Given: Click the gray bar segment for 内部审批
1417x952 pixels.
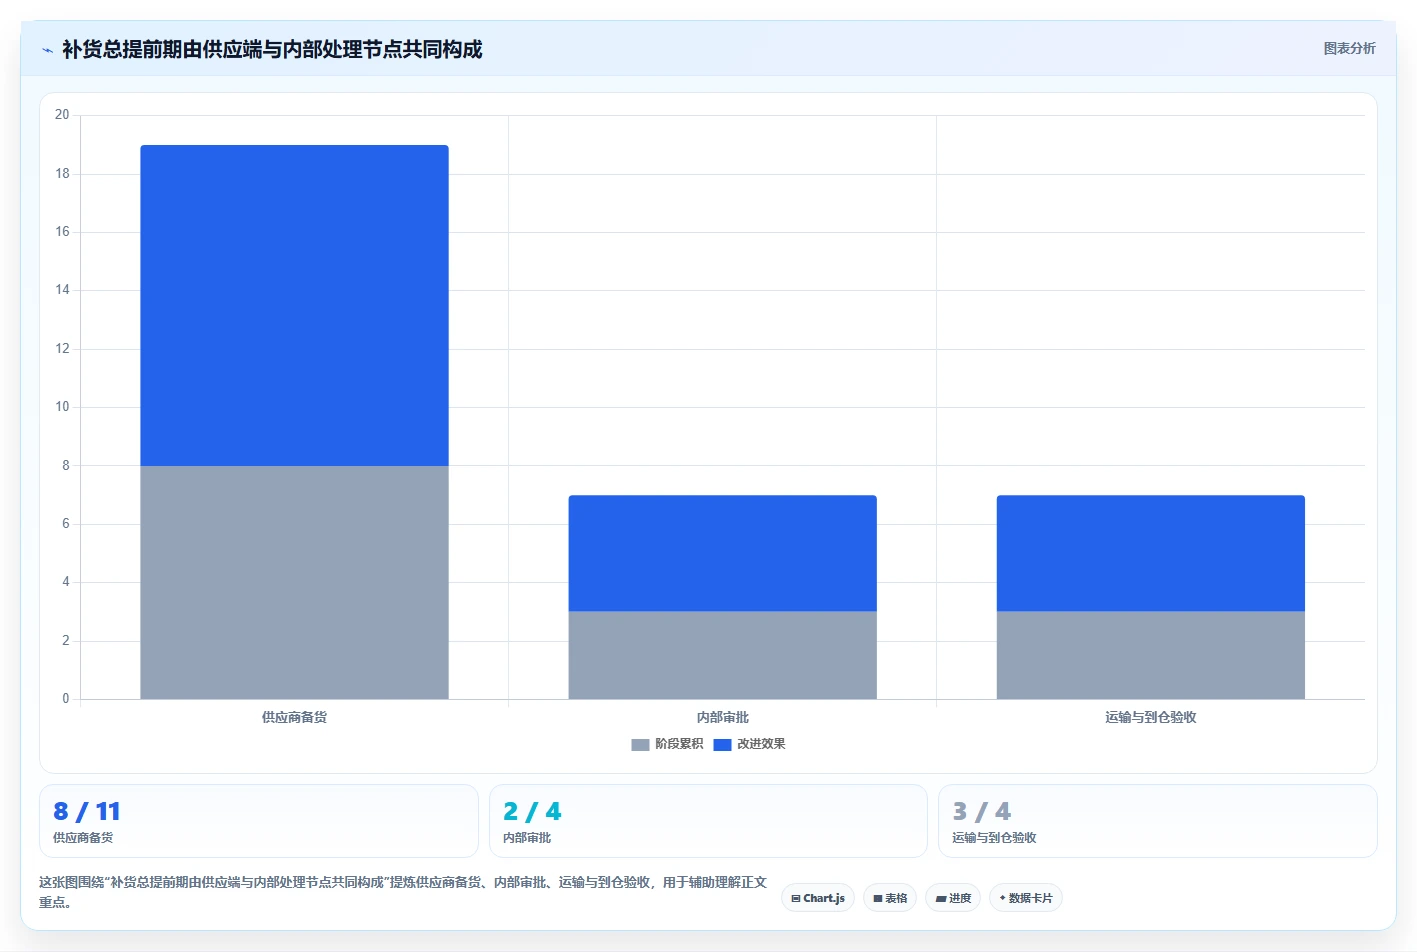Looking at the screenshot, I should (x=722, y=655).
